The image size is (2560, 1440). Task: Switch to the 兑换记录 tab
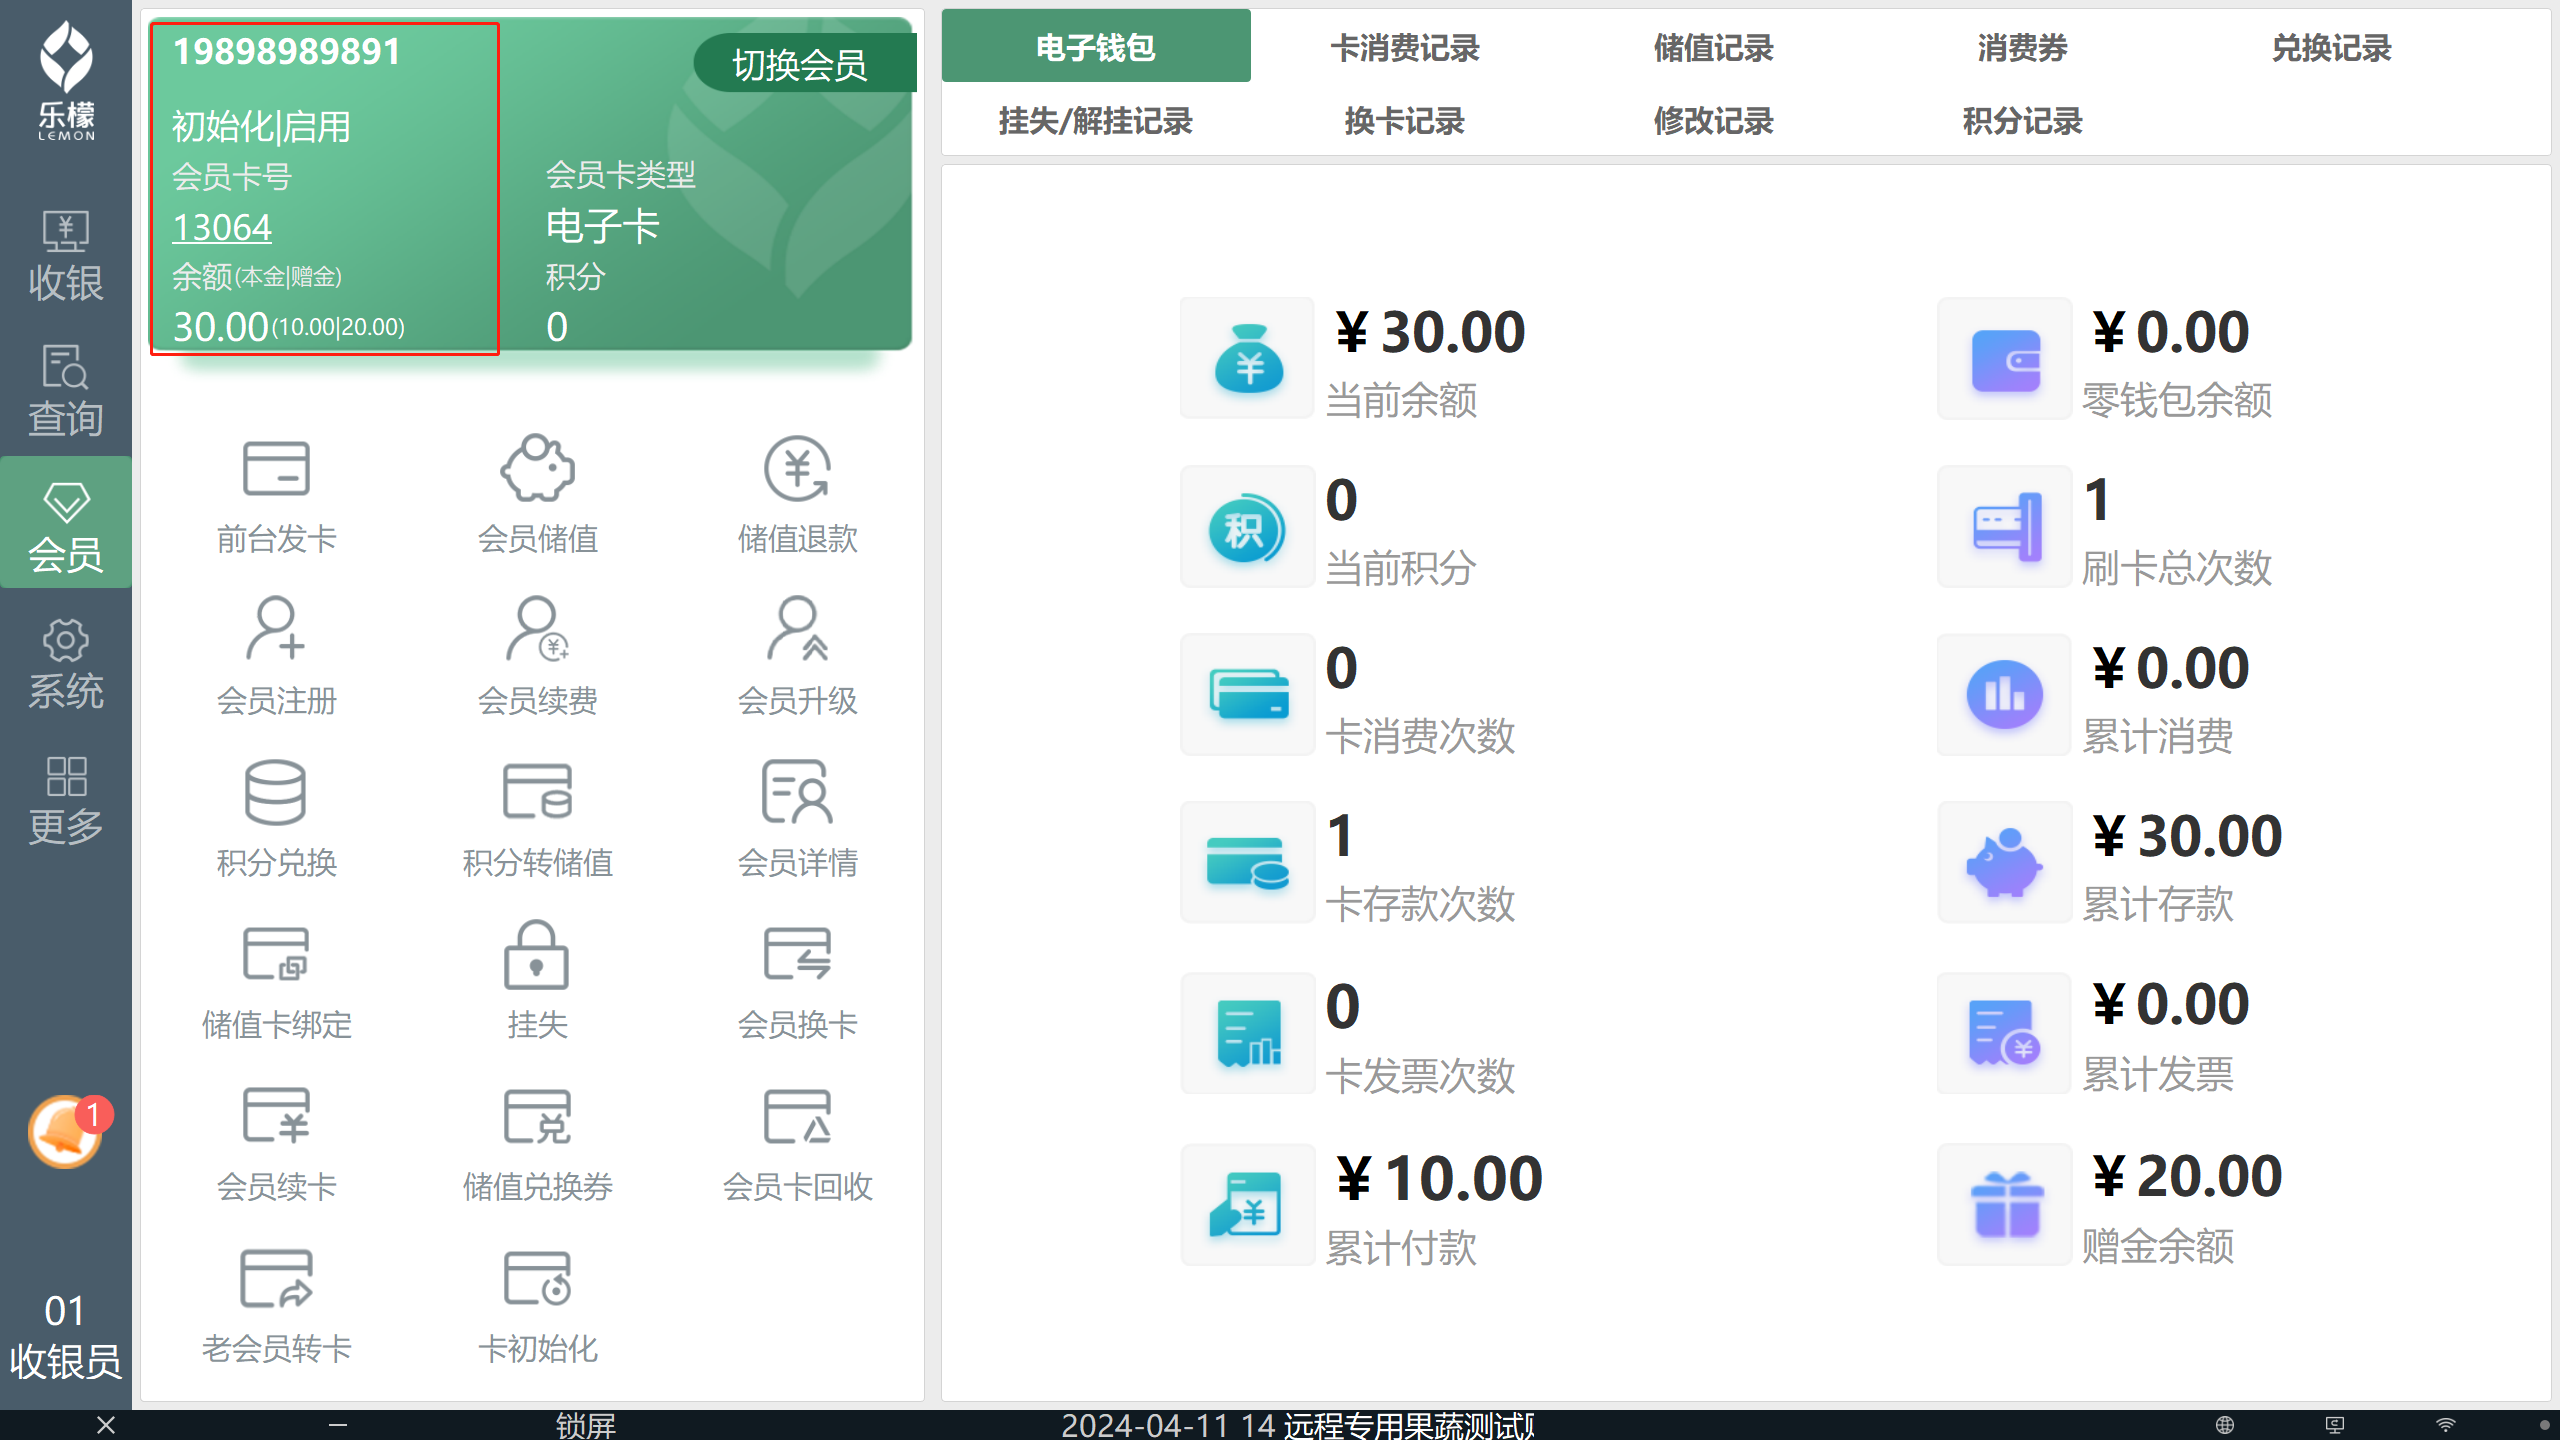(x=2331, y=47)
